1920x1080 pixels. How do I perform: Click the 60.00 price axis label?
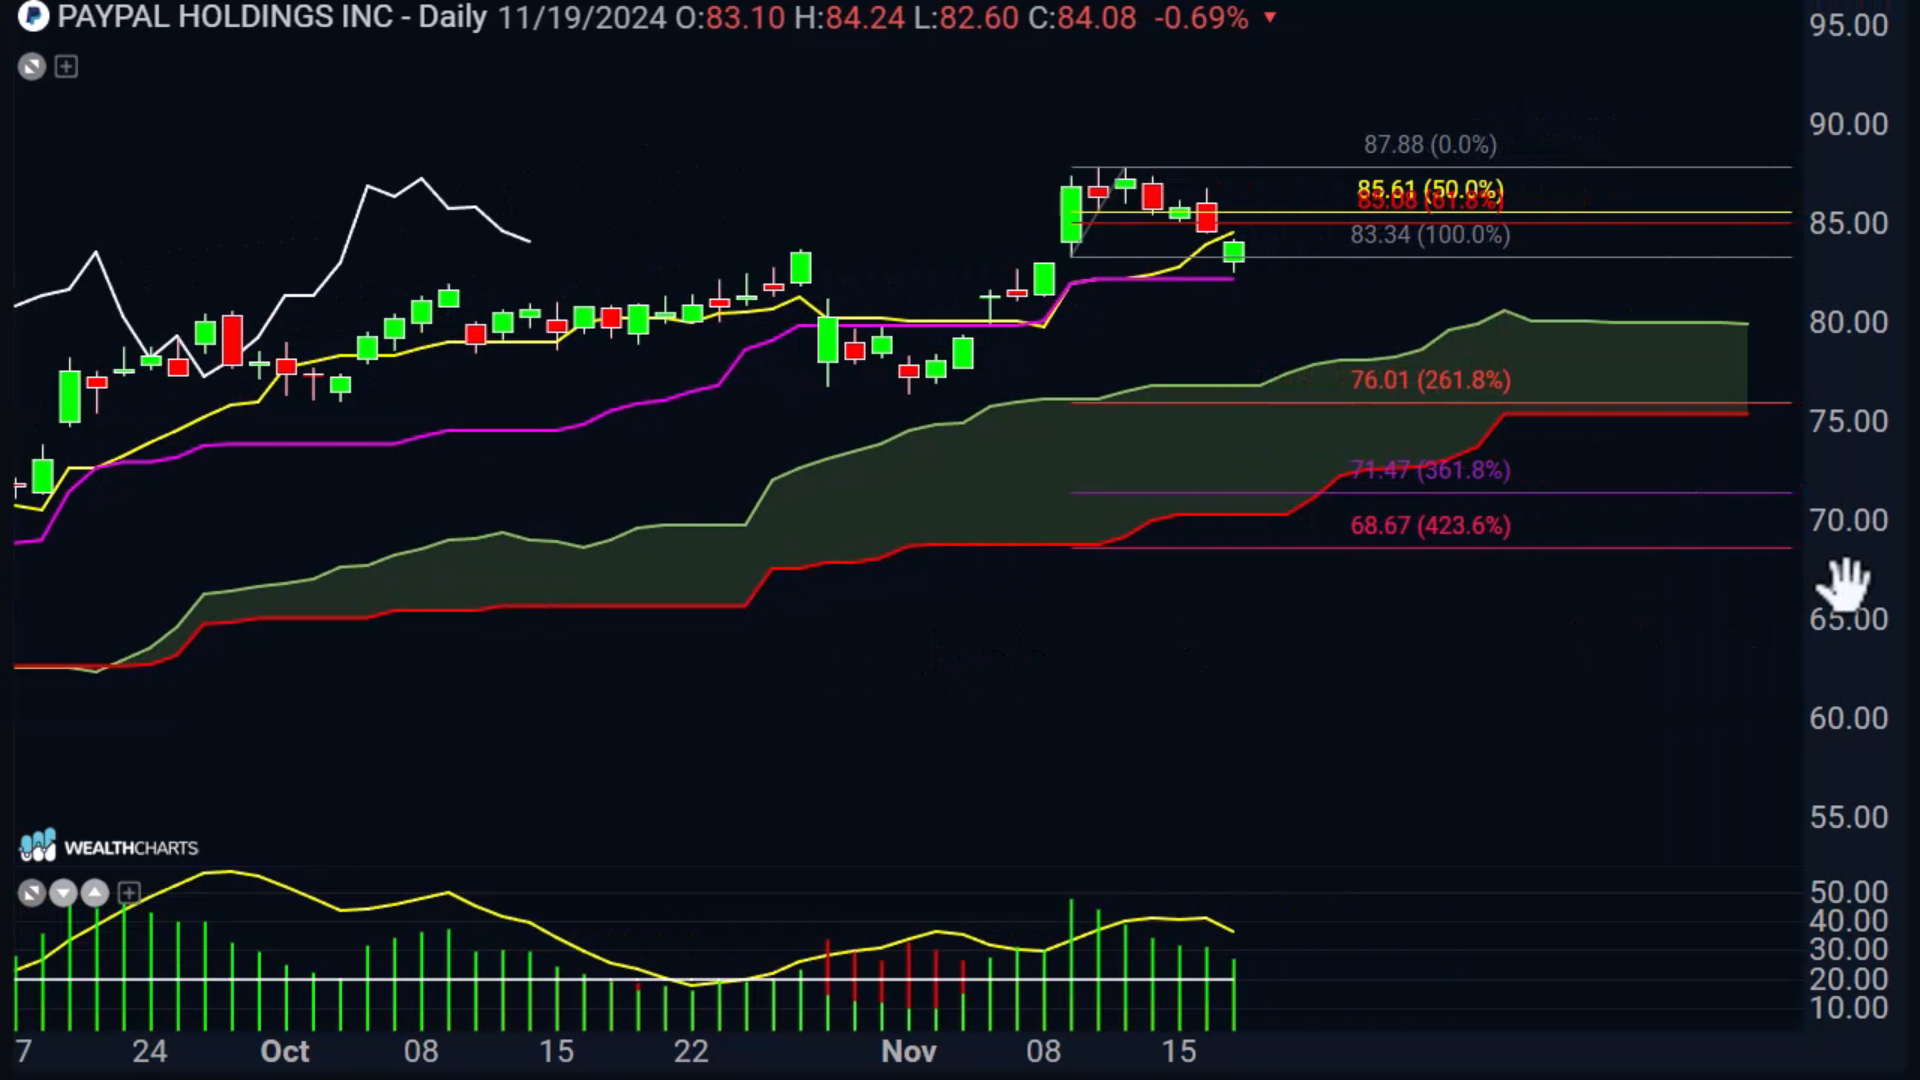coord(1849,718)
